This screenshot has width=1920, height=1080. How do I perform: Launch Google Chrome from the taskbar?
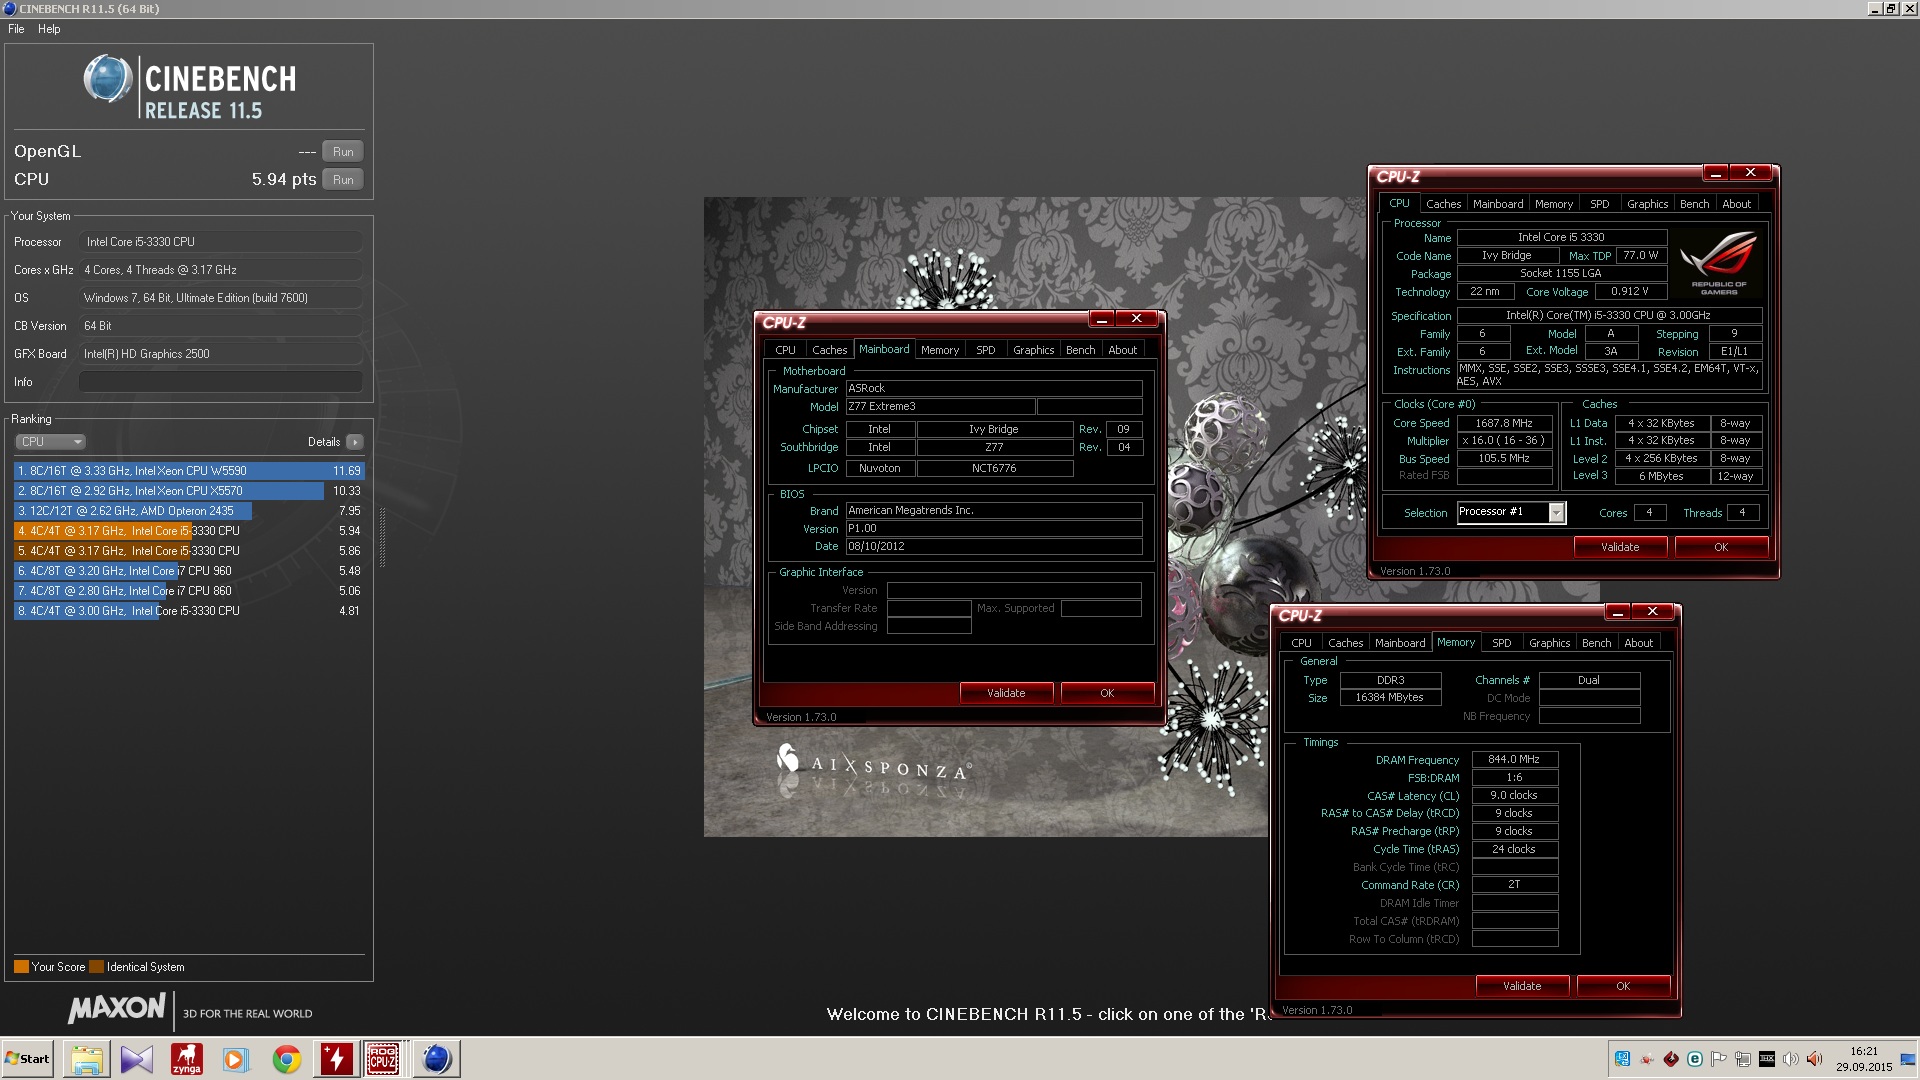(286, 1059)
